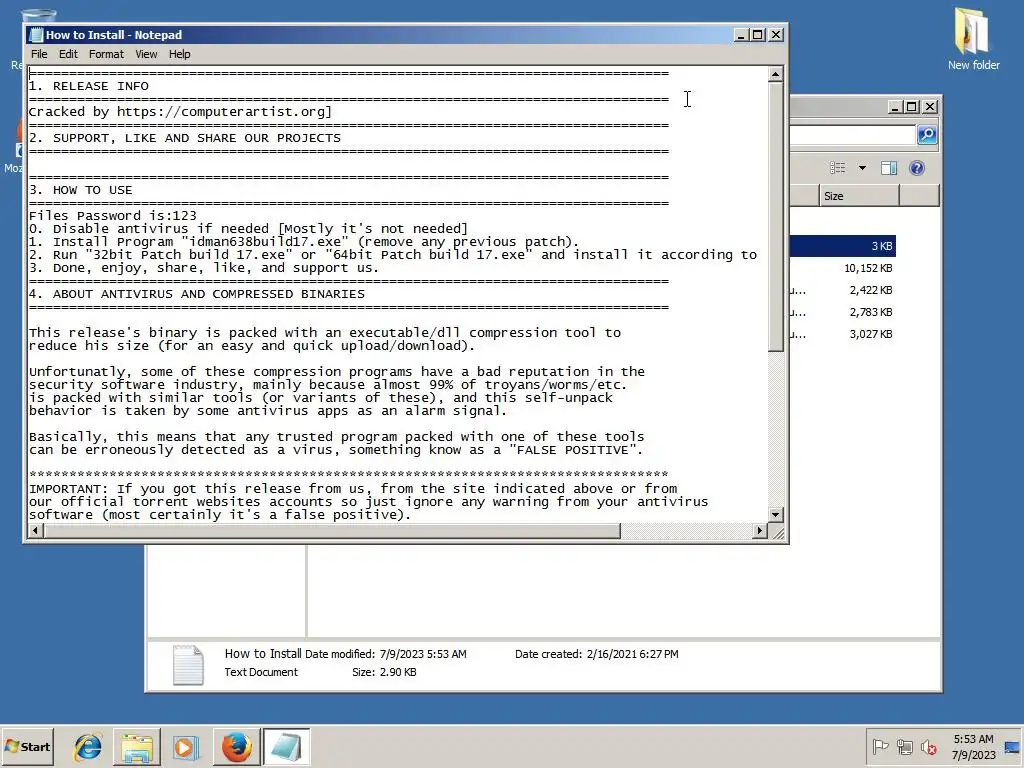
Task: Click the Size 2.90 KB value in details pane
Action: [398, 672]
